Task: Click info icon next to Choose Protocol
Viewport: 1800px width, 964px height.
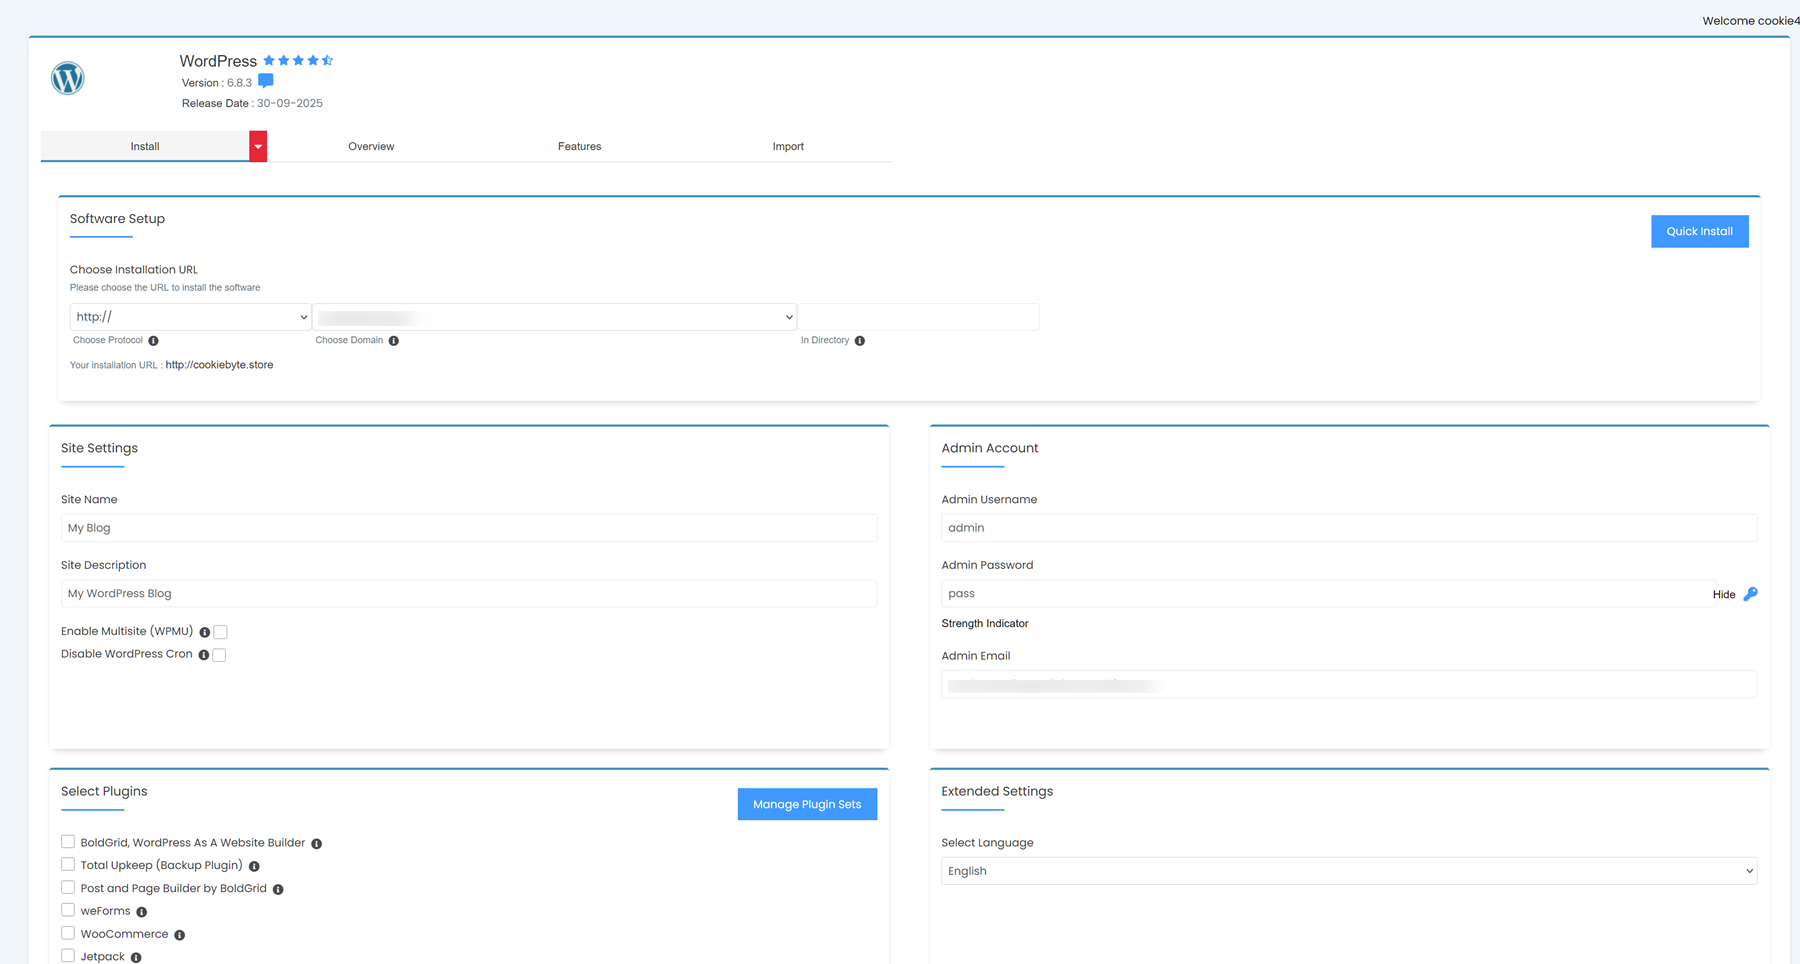Action: [153, 341]
